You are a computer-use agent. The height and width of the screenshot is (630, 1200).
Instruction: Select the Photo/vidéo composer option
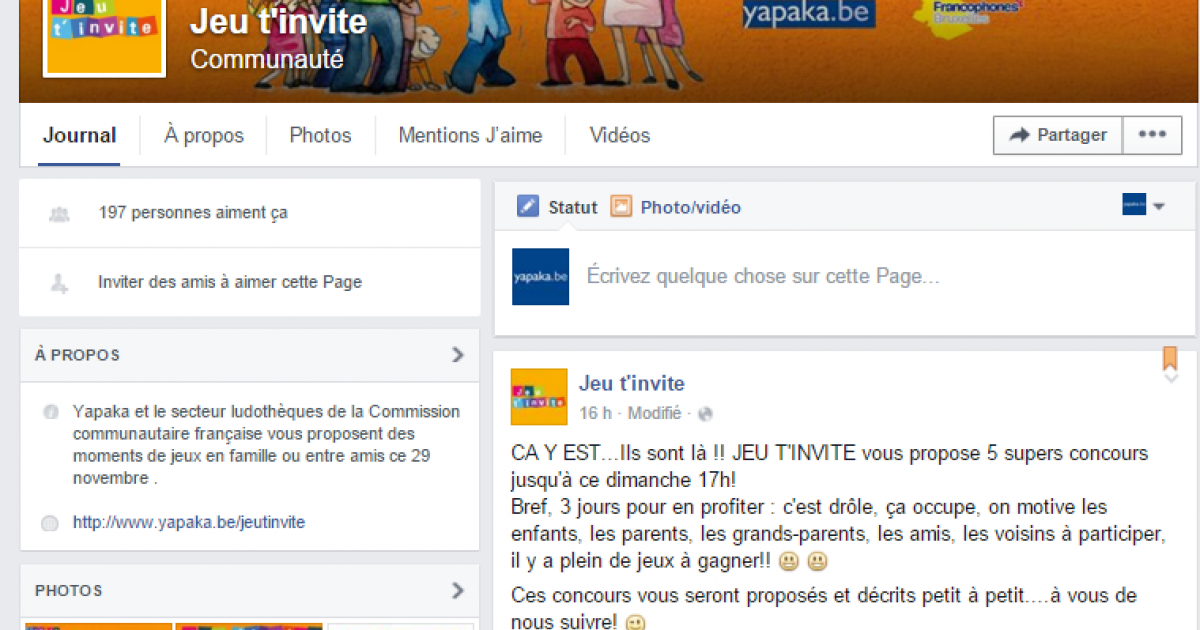coord(676,207)
